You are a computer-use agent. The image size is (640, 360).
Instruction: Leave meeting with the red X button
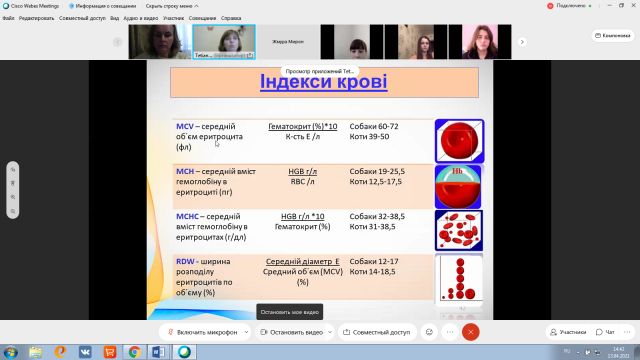[471, 332]
